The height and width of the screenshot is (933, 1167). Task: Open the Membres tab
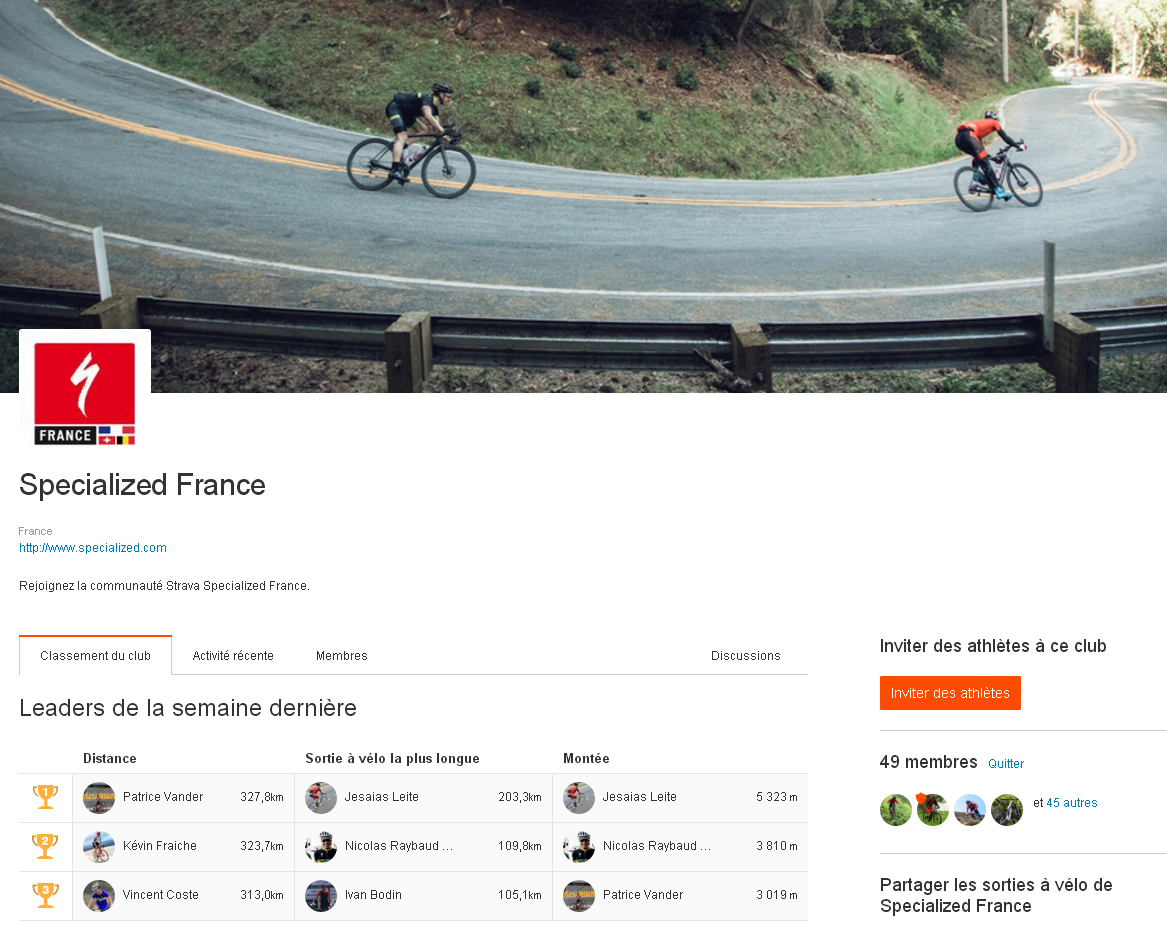(342, 655)
